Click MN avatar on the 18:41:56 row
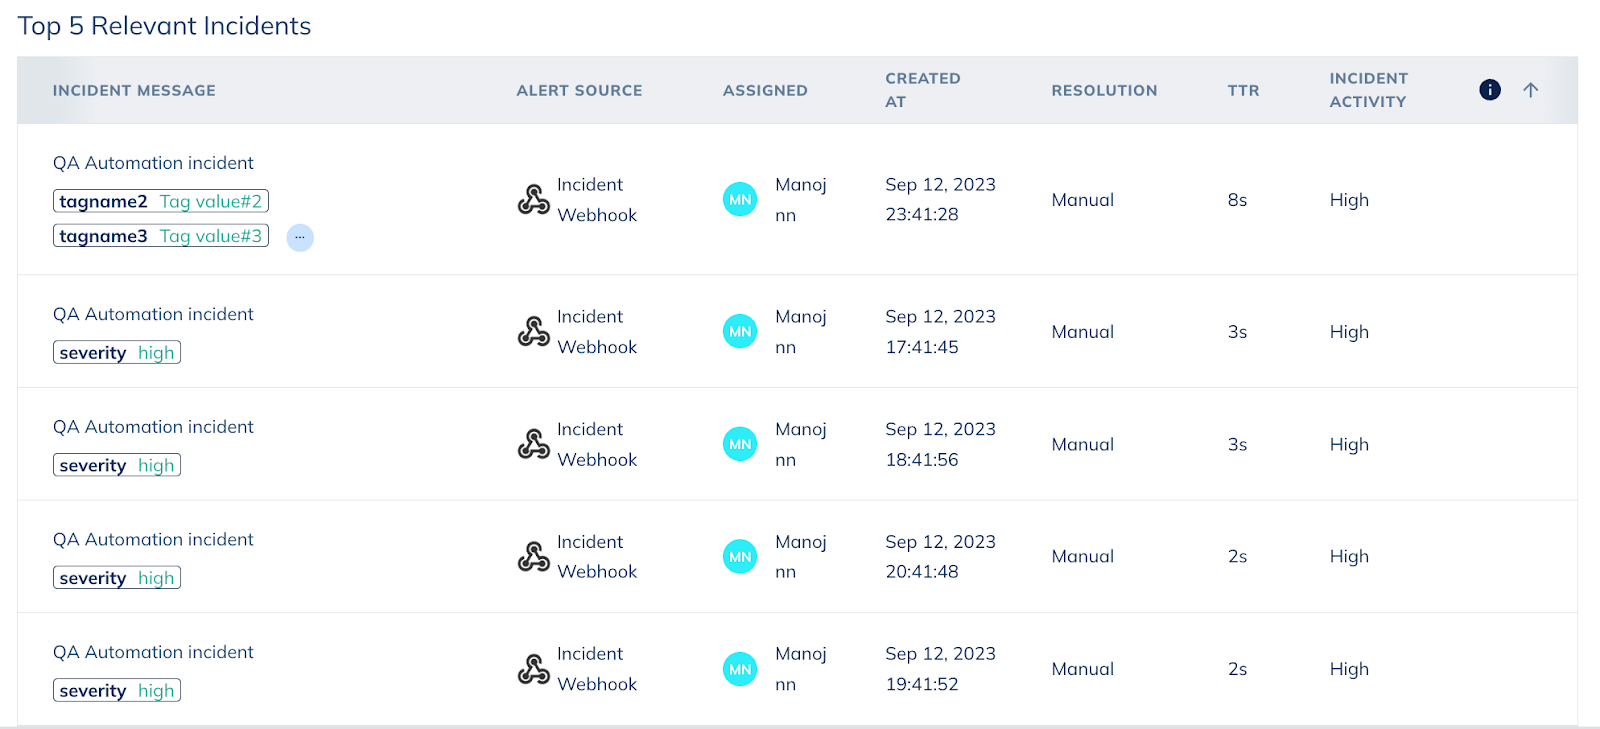The image size is (1600, 729). pos(740,444)
